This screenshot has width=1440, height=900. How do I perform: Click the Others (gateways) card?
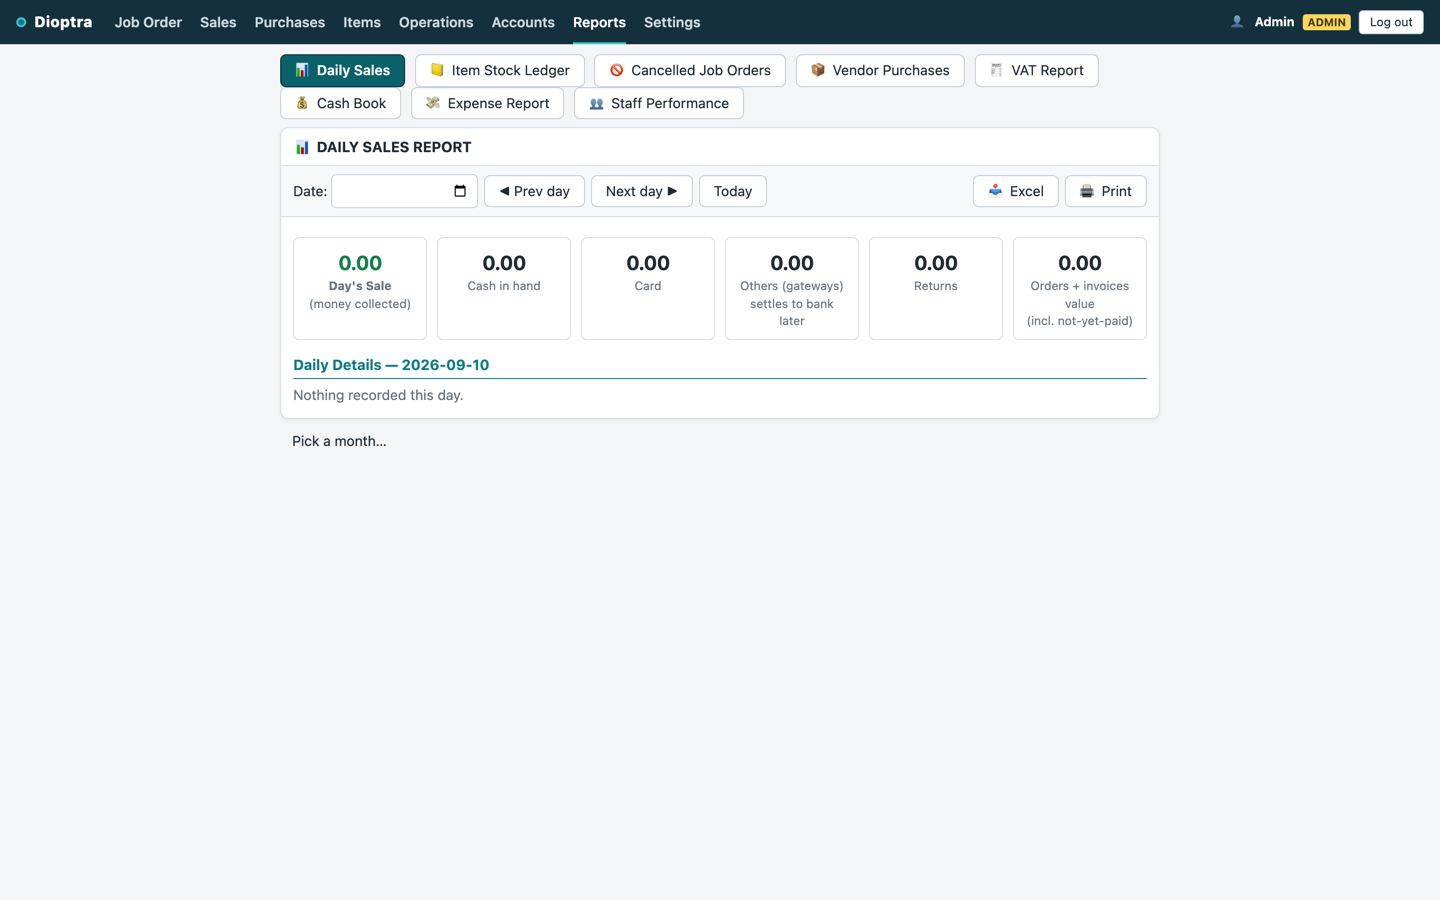click(x=792, y=288)
